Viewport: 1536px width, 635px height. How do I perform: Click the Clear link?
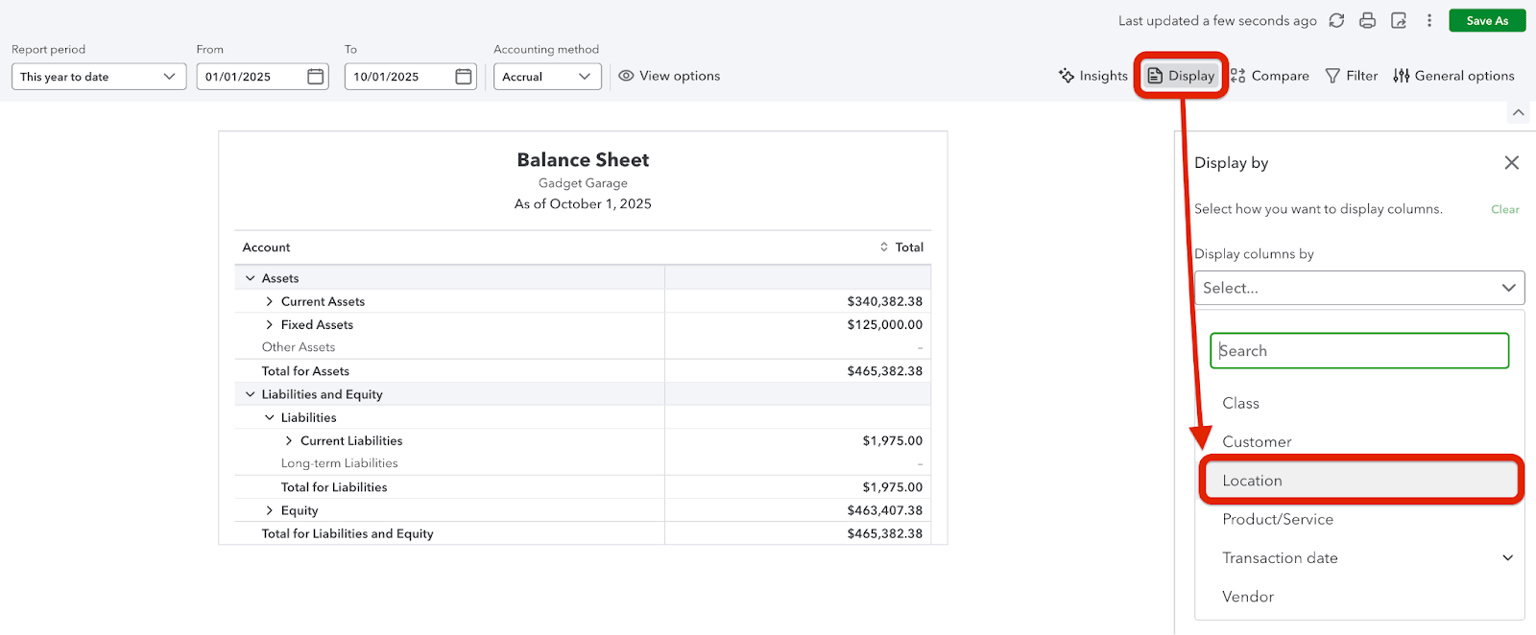[1505, 209]
